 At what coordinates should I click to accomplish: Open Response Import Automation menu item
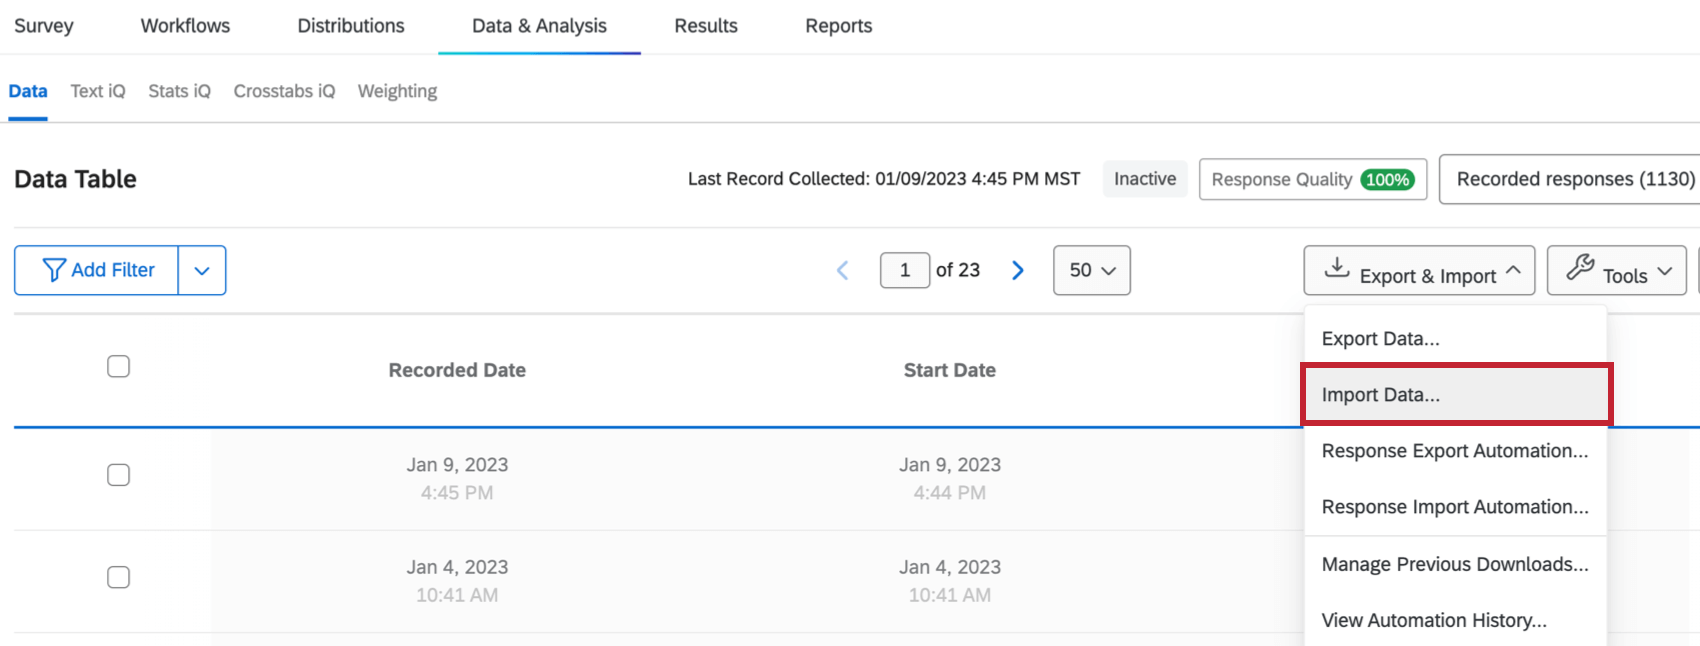coord(1454,507)
